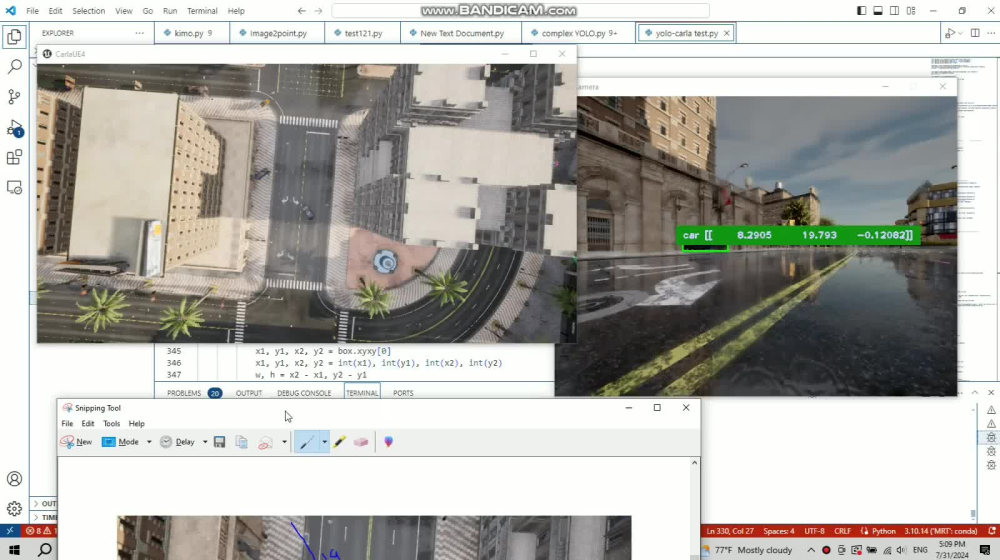Send snip via email icon

click(x=265, y=442)
